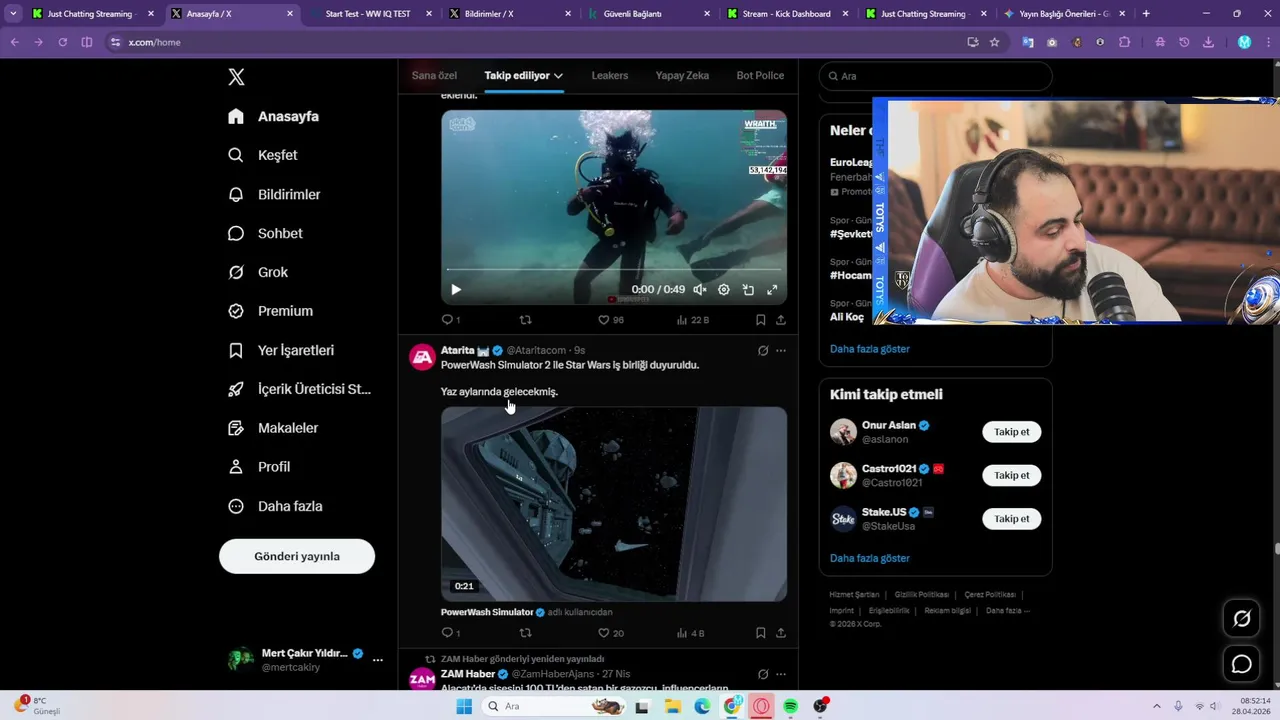Bookmark the diver video post
Screen dimensions: 1280x720
tap(760, 320)
